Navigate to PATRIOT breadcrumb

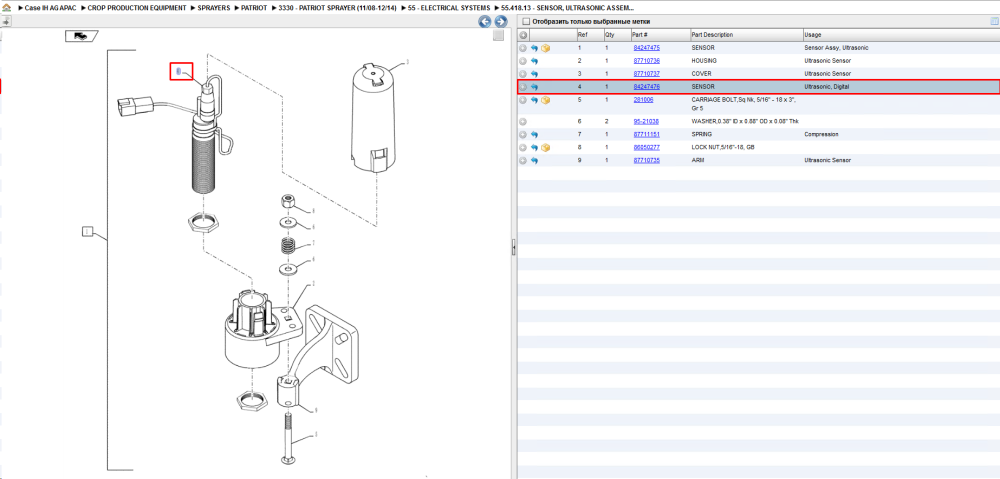(254, 8)
